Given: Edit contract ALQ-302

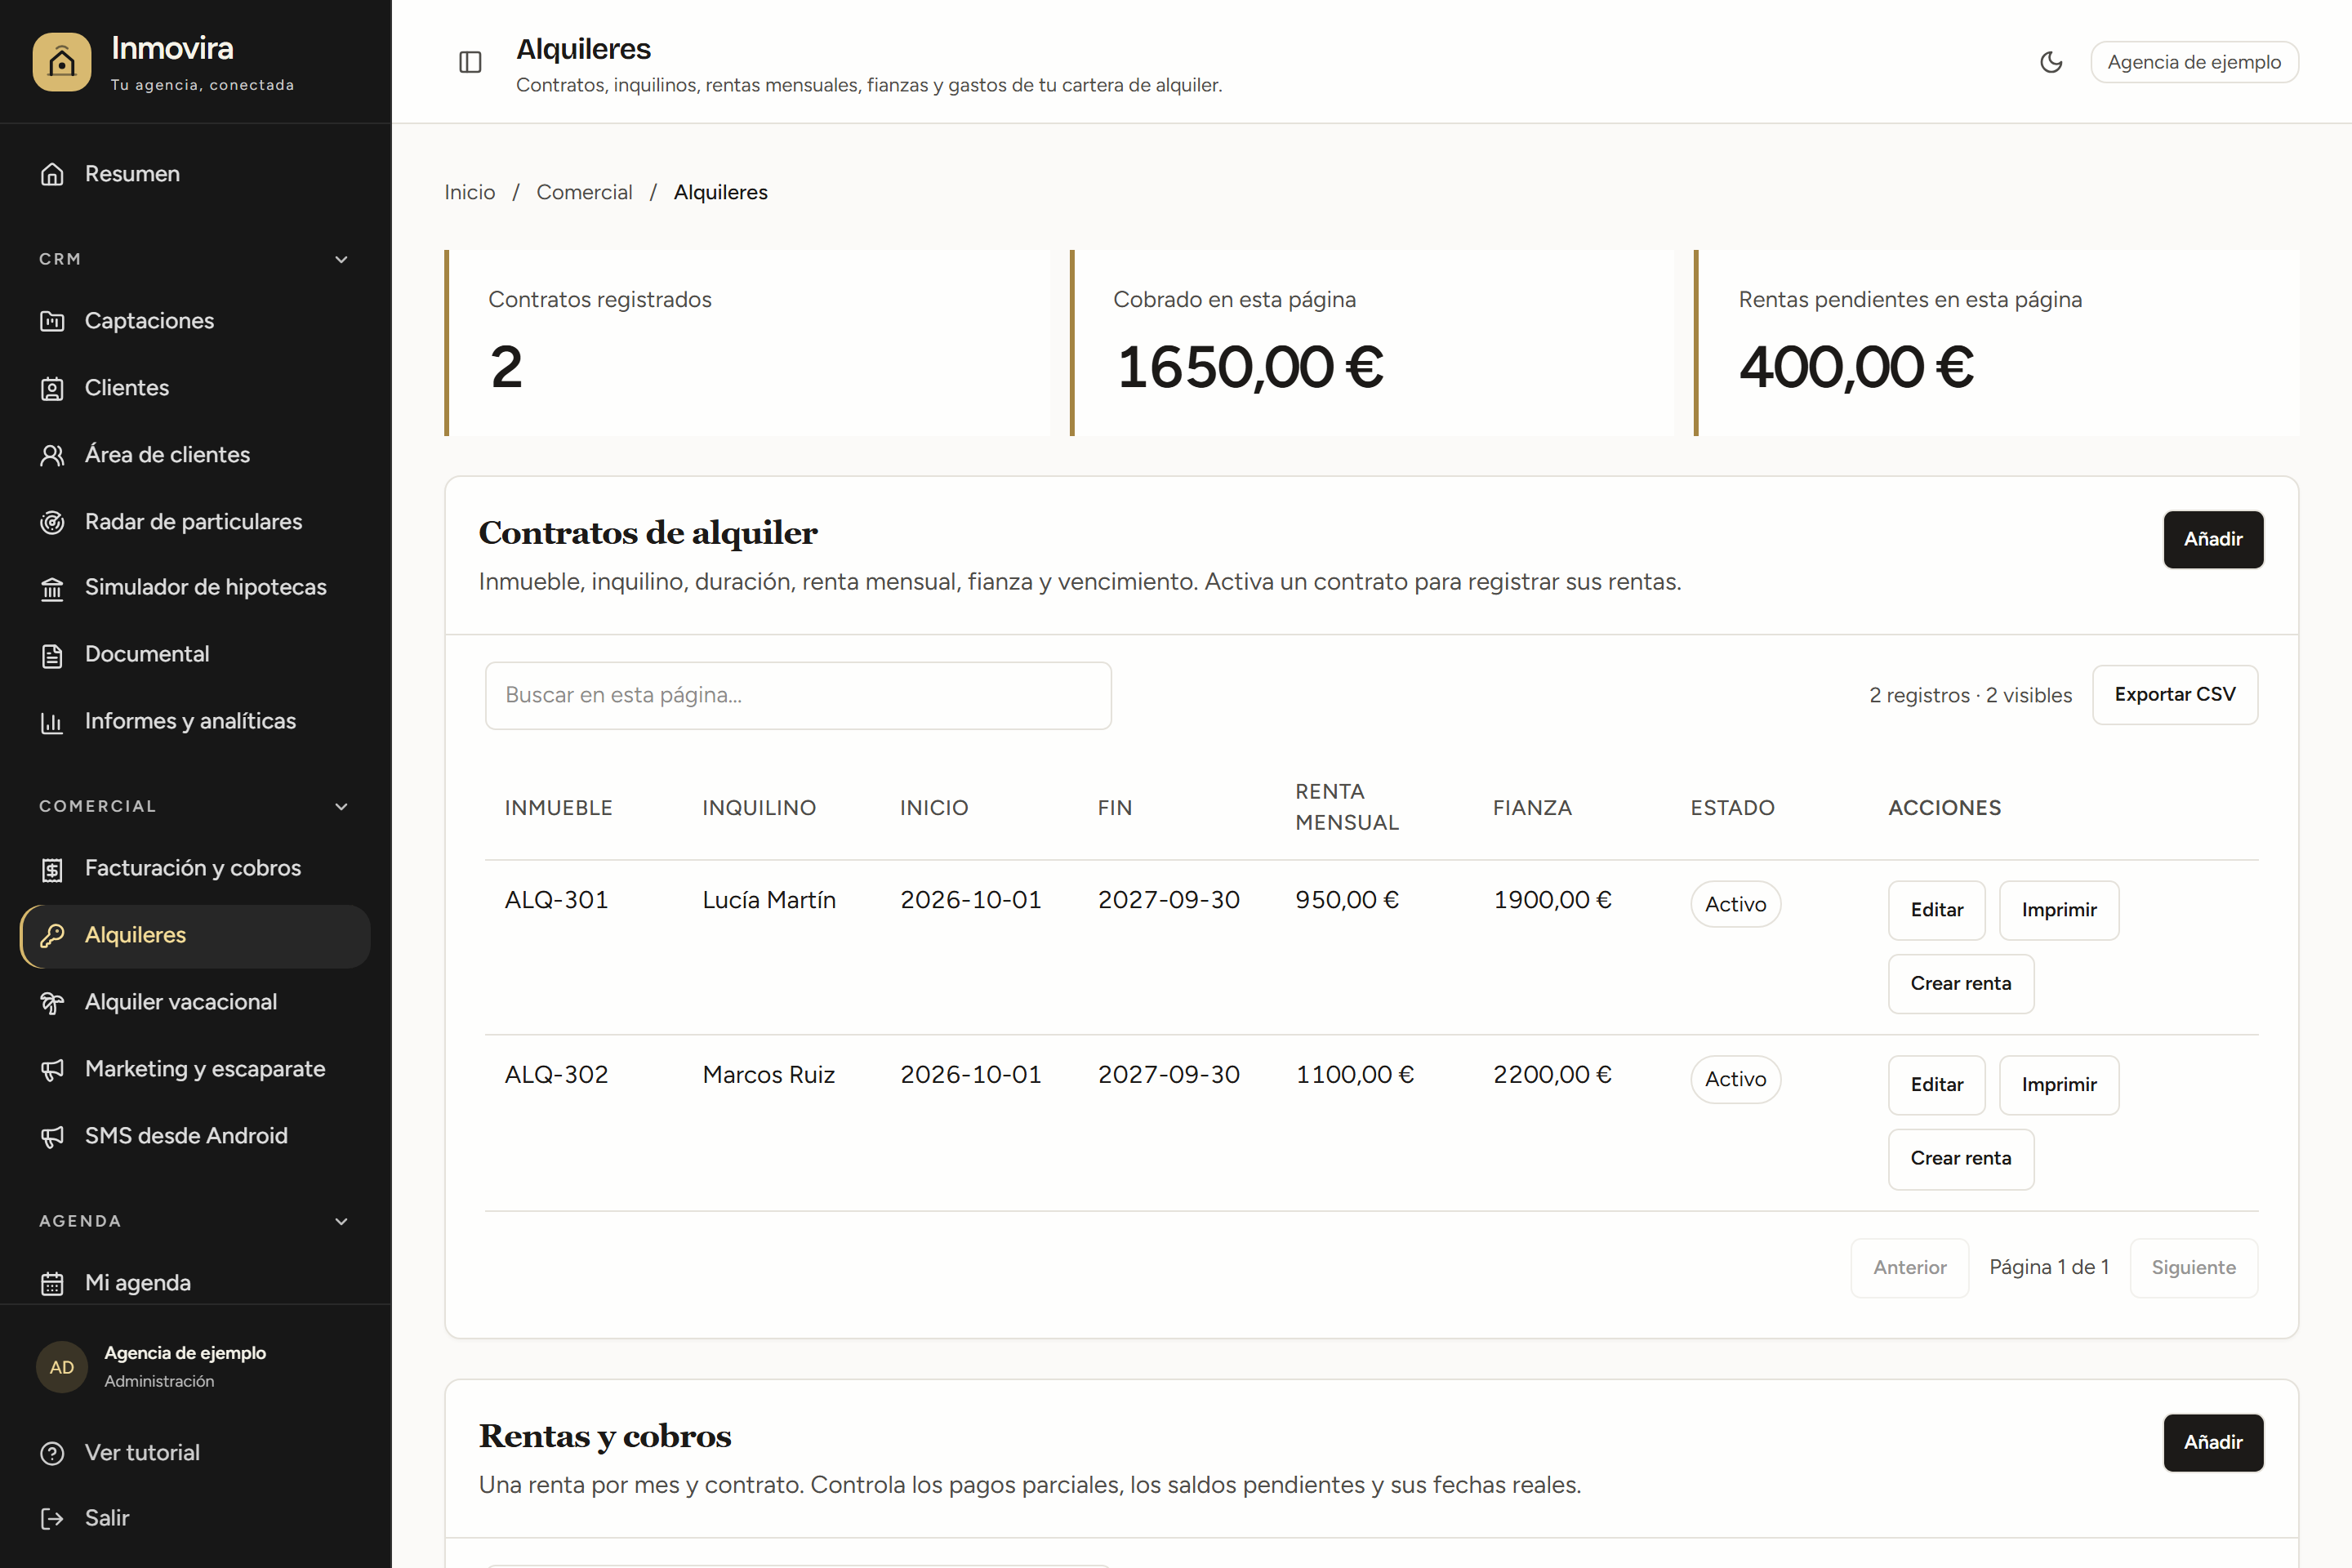Looking at the screenshot, I should [x=1936, y=1085].
